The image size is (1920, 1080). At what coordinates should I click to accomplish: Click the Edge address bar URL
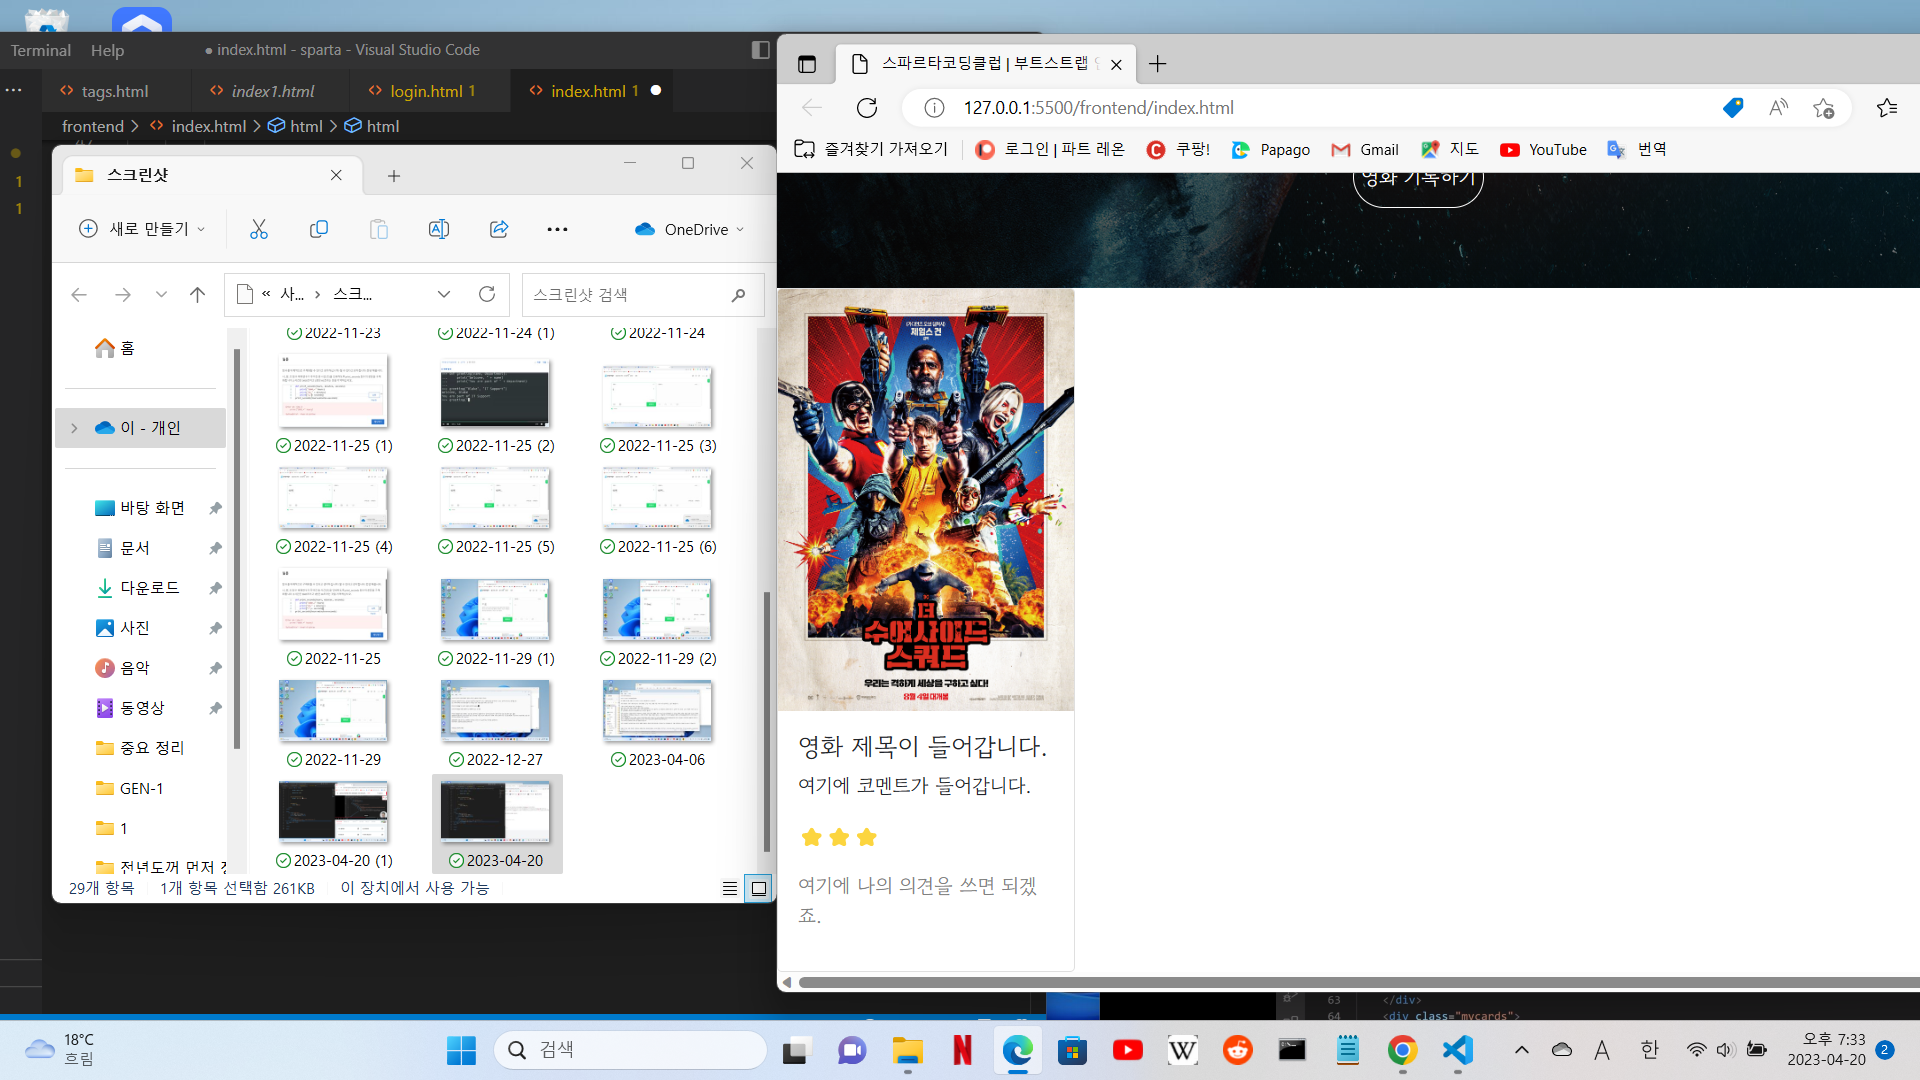click(x=1098, y=108)
